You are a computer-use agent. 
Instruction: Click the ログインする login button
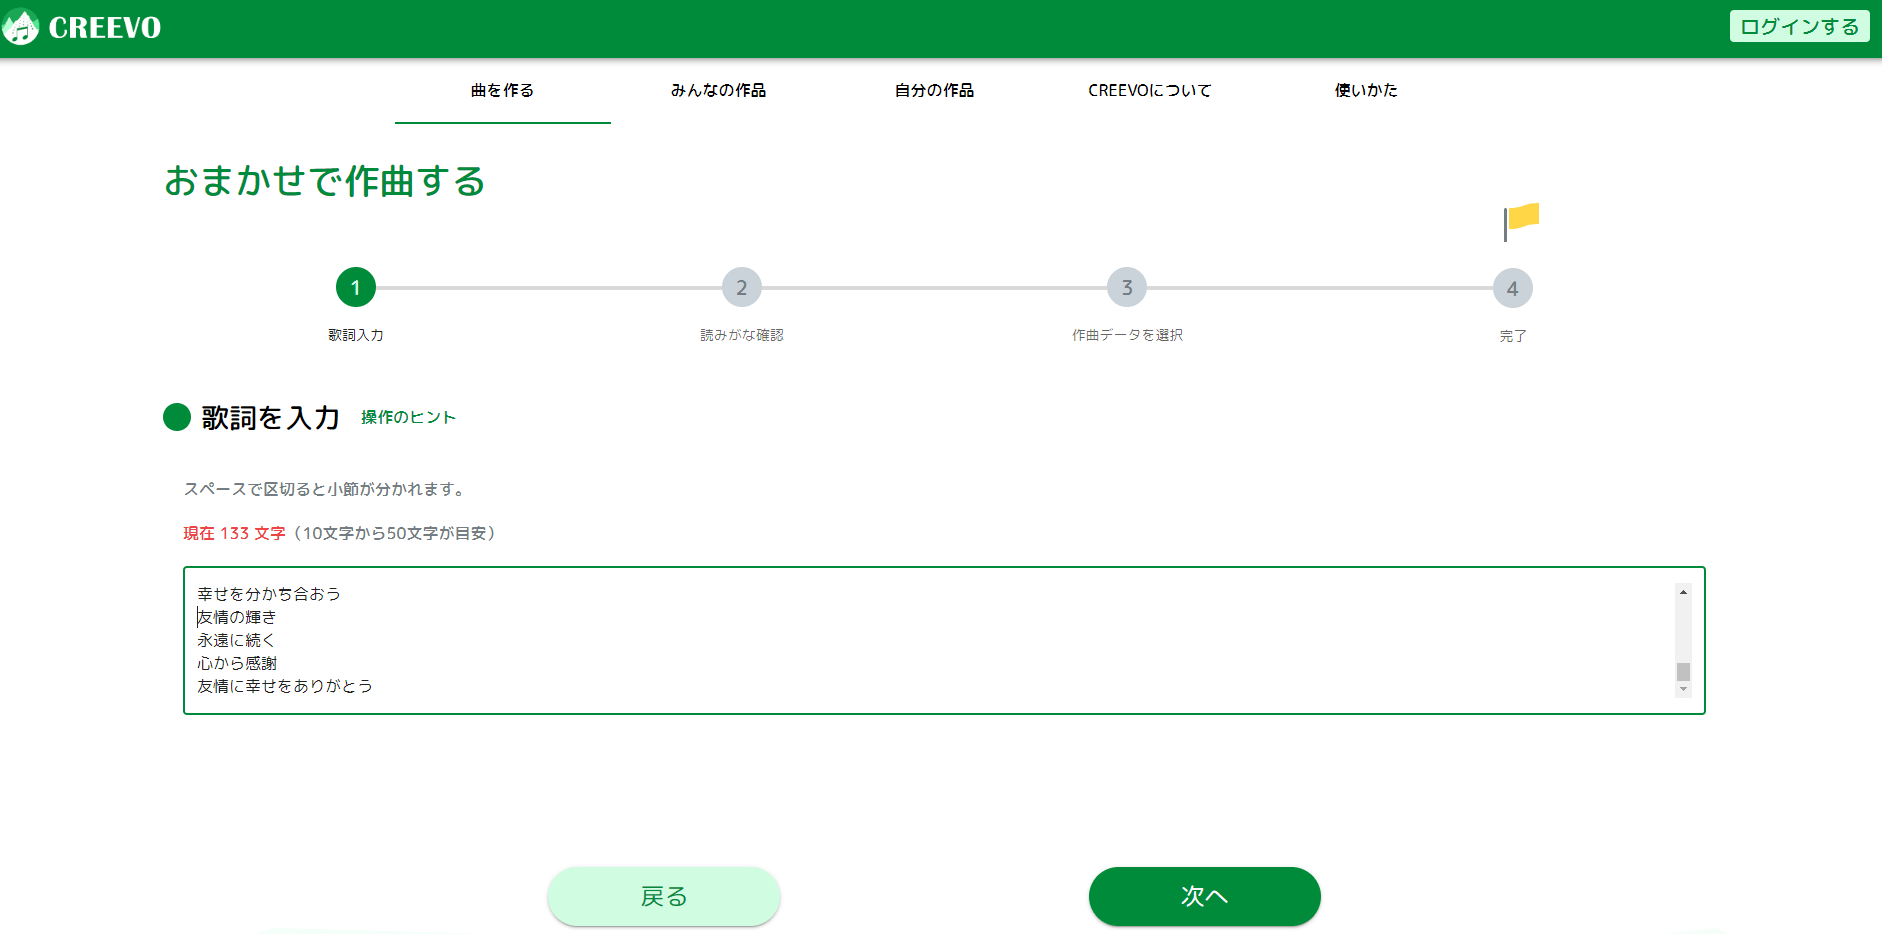(x=1799, y=27)
